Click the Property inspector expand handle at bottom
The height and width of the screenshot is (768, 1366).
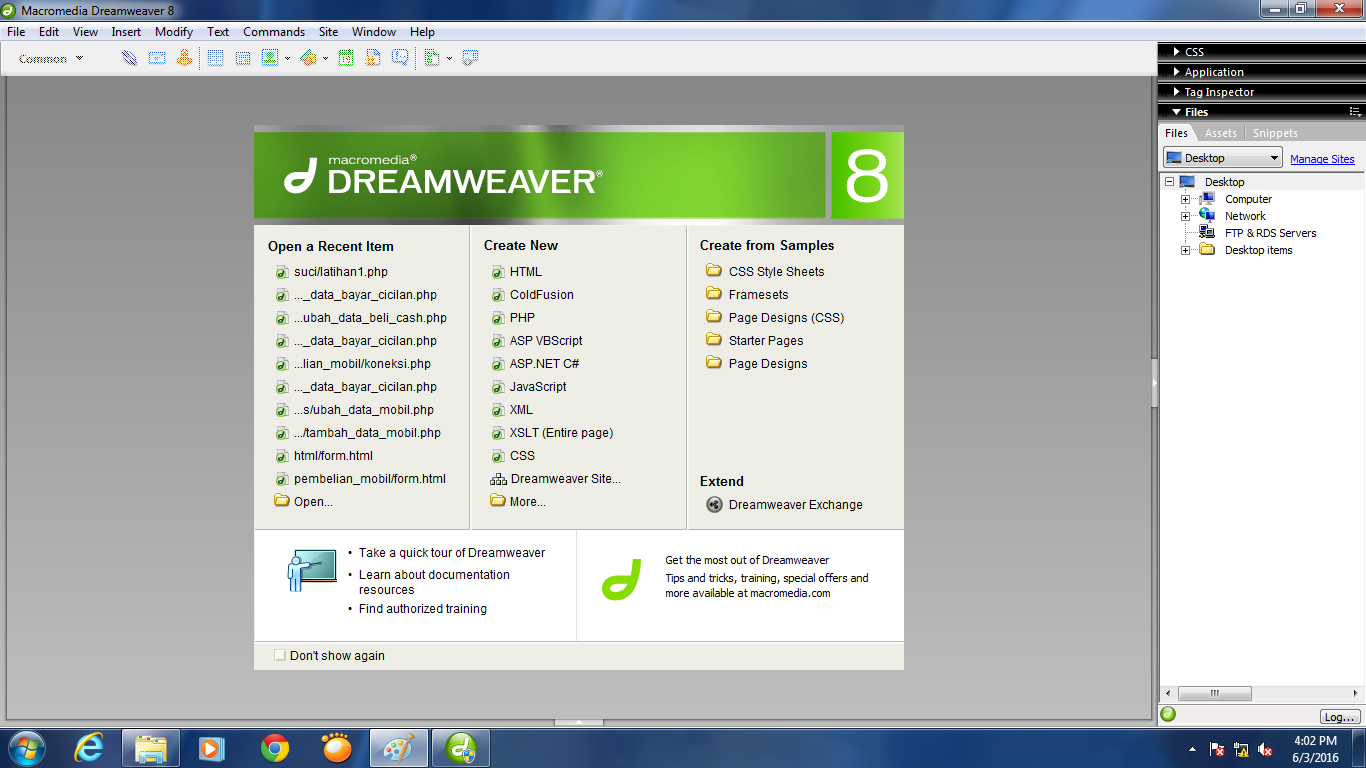pyautogui.click(x=579, y=722)
